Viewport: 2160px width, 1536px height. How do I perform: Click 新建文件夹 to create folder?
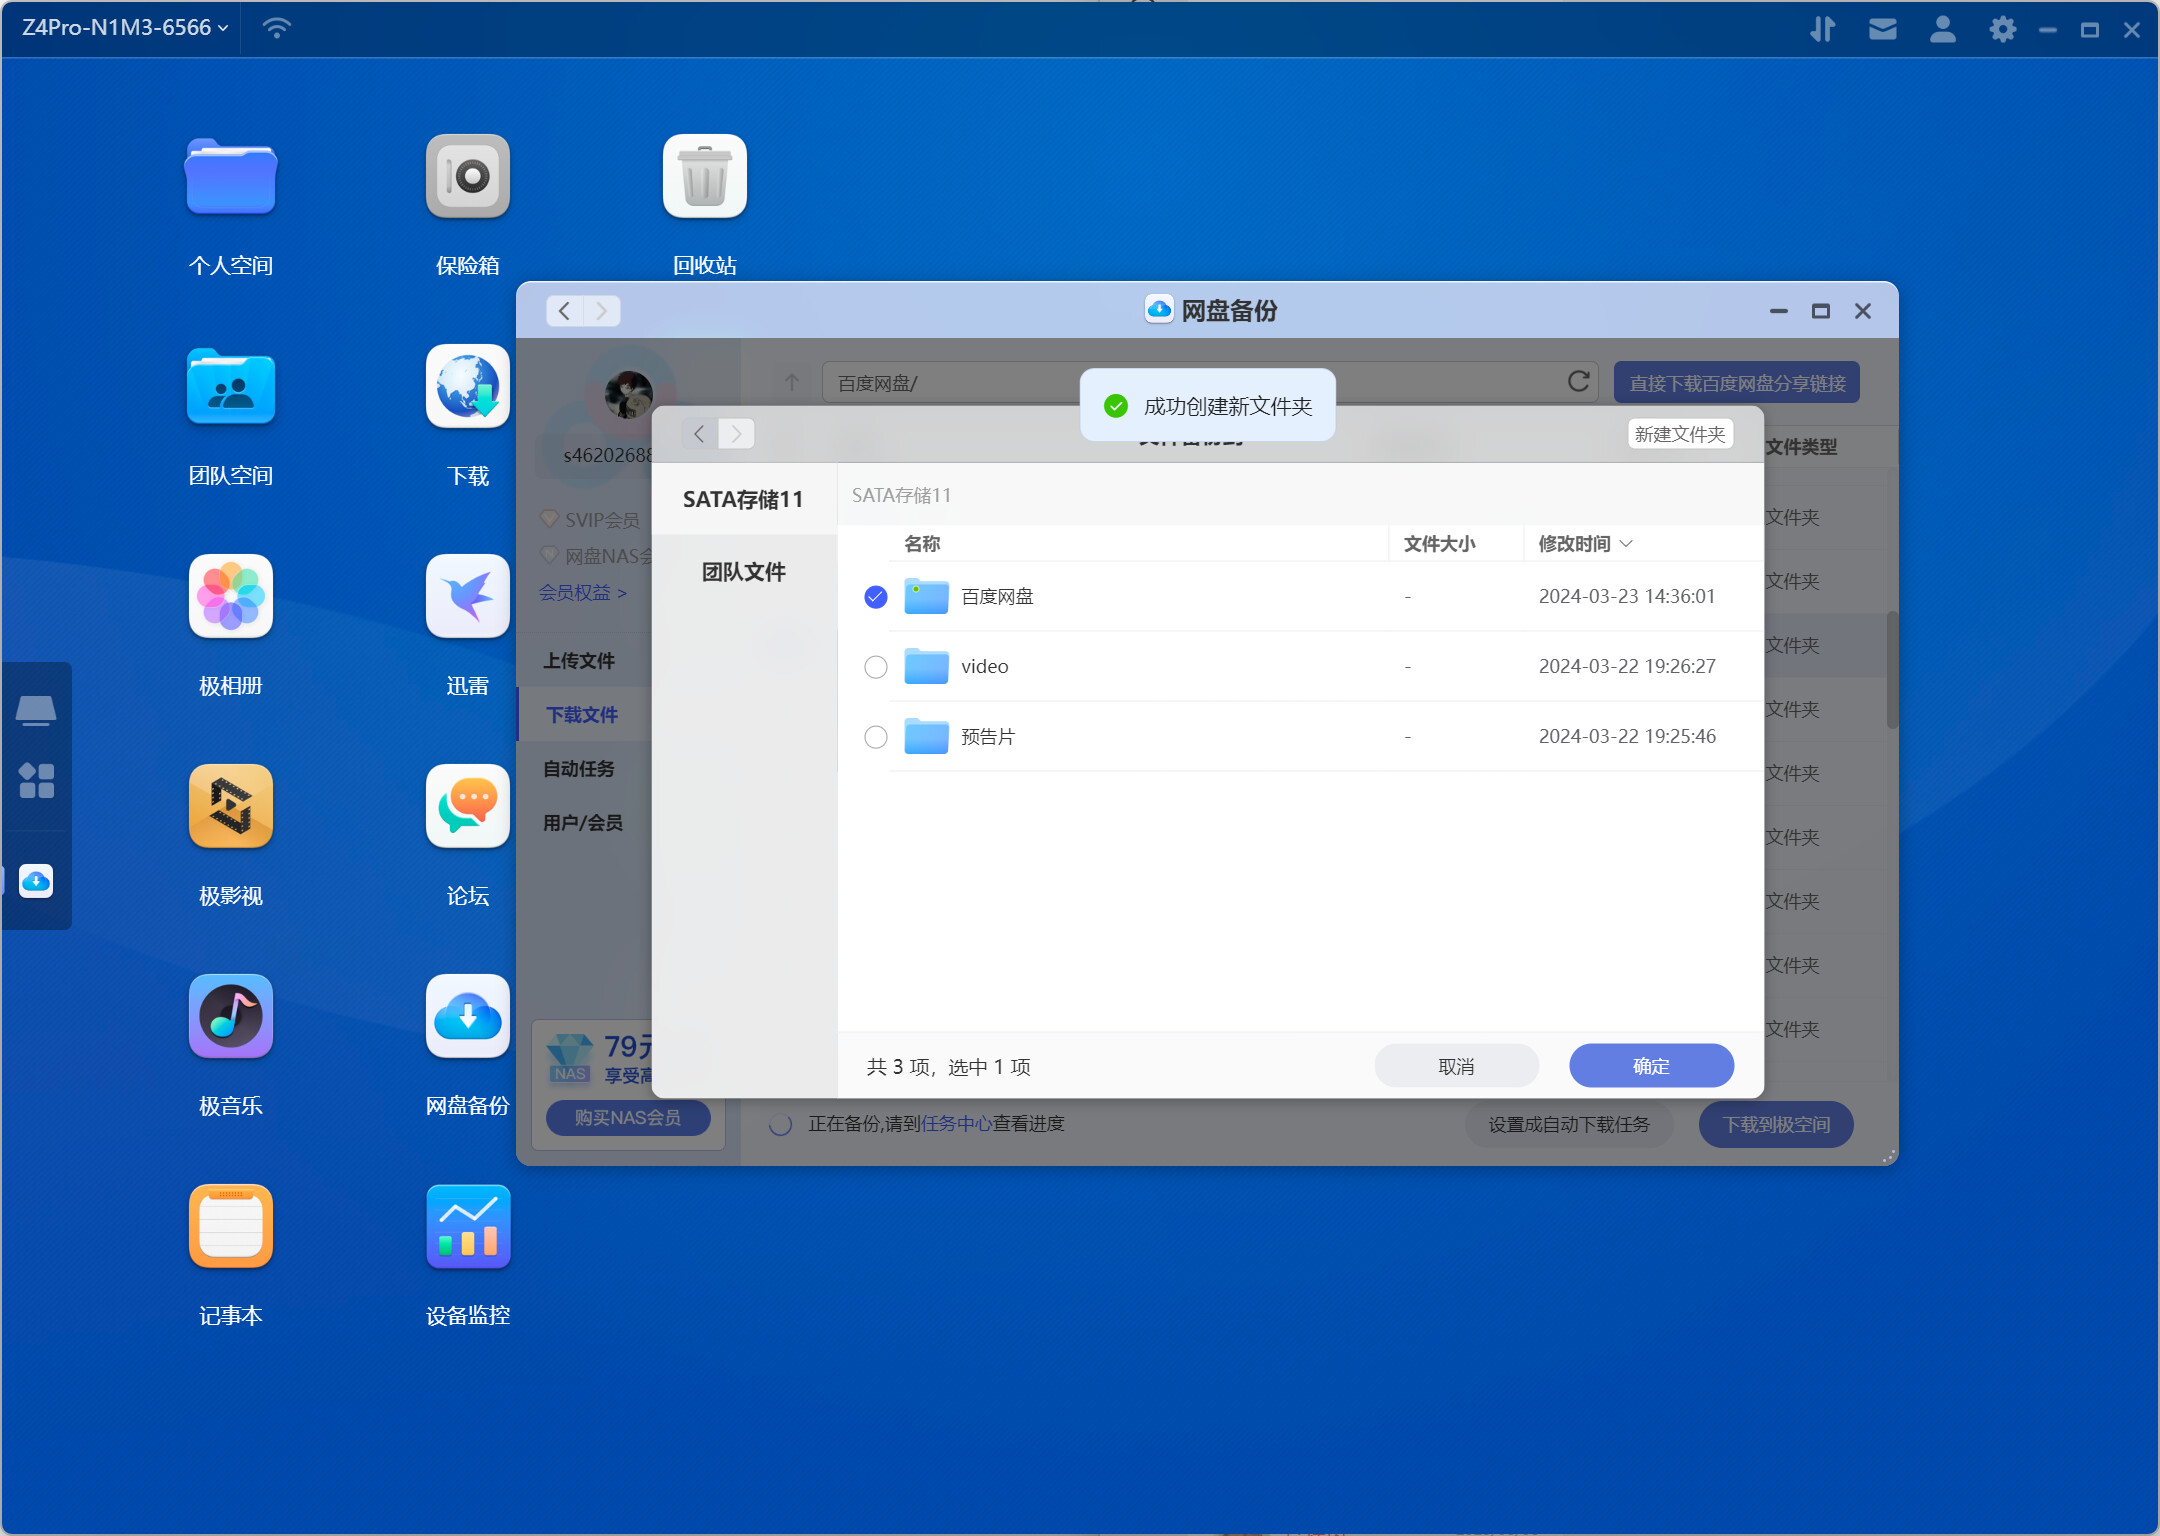1679,434
